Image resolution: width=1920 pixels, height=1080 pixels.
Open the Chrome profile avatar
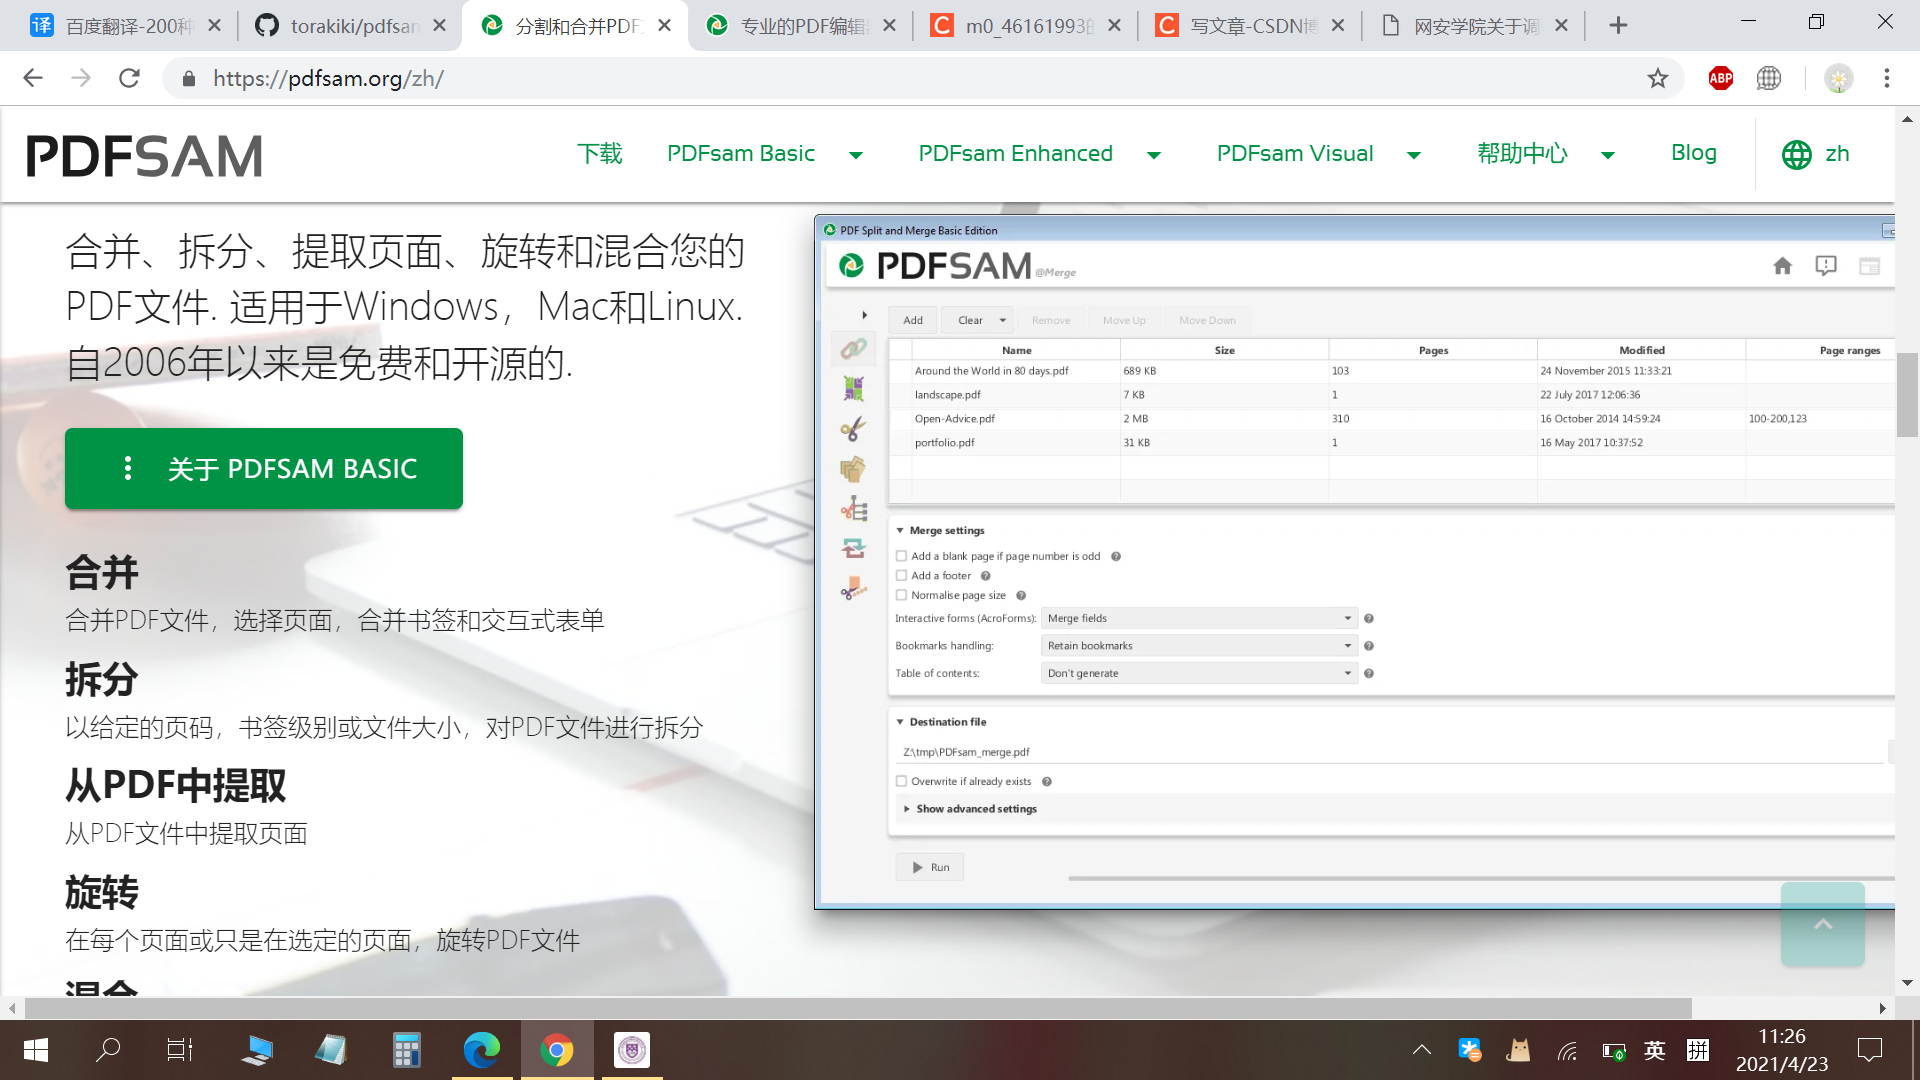[1839, 78]
